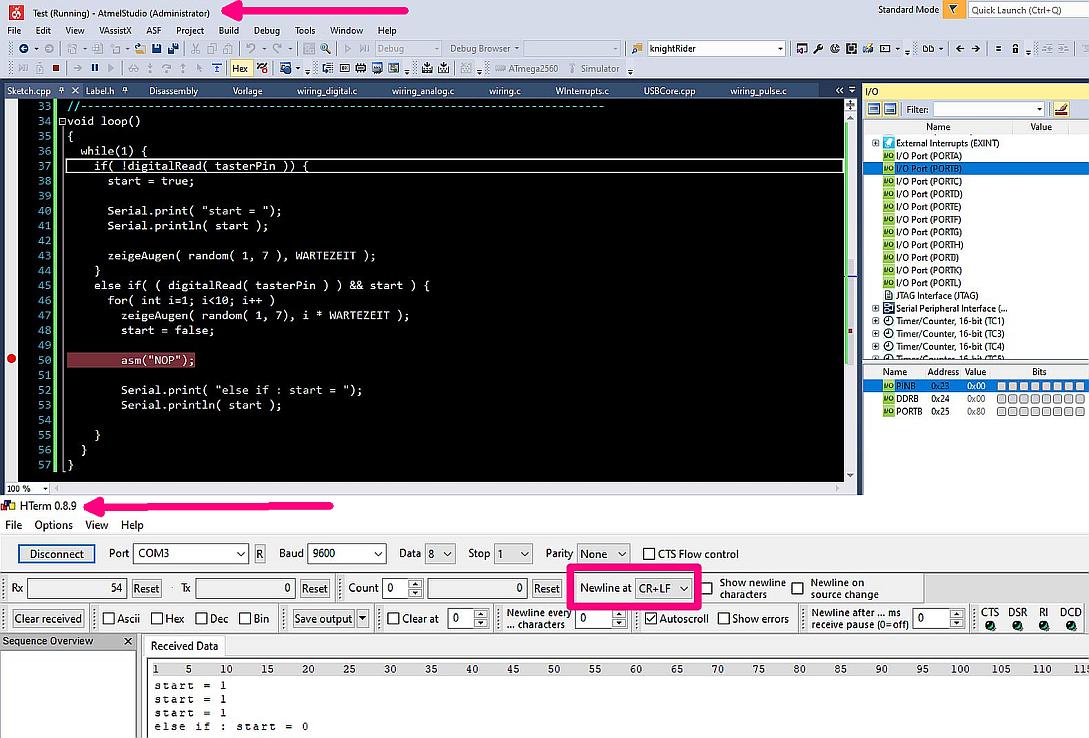The image size is (1089, 738).
Task: Click the Save file floppy icon
Action: [157, 49]
